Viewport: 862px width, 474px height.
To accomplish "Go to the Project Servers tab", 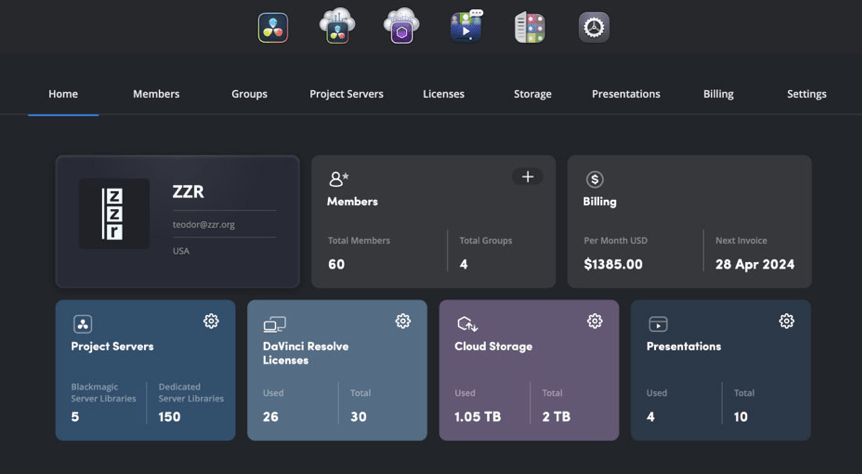I will coord(346,94).
